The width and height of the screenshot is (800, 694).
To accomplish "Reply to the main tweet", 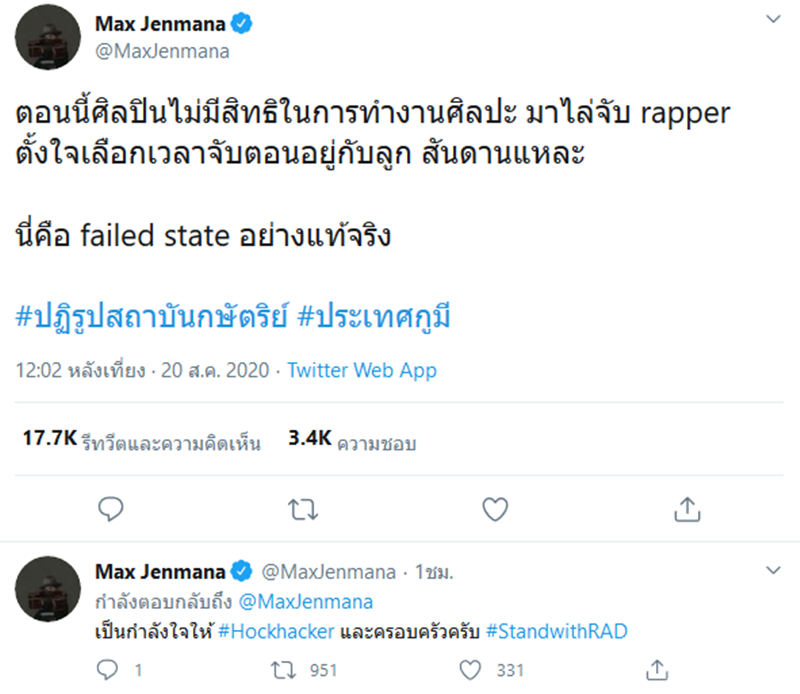I will pos(112,509).
